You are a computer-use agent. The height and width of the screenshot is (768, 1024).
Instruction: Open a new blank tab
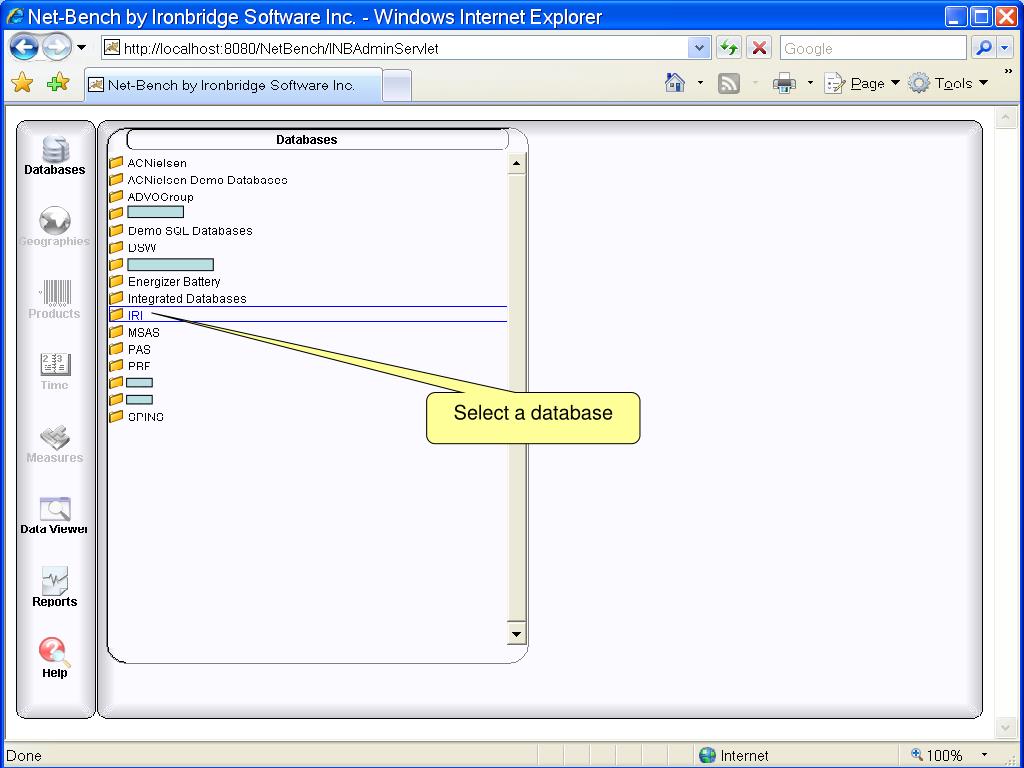[x=397, y=86]
